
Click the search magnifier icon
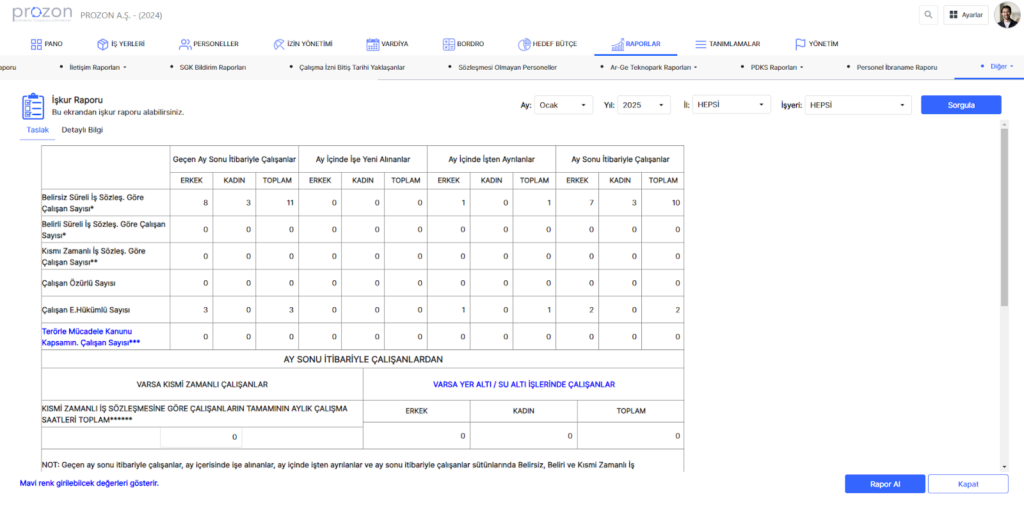tap(929, 15)
